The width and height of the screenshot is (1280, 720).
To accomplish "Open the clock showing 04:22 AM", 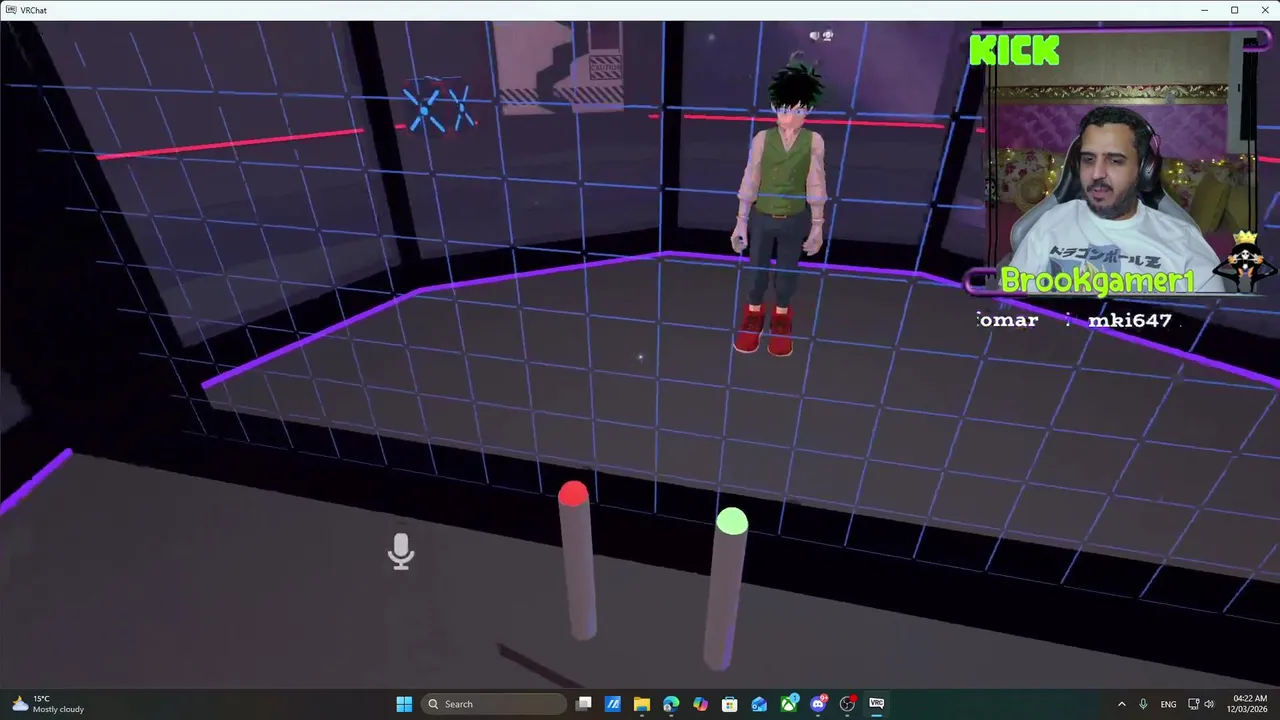I will point(1250,704).
